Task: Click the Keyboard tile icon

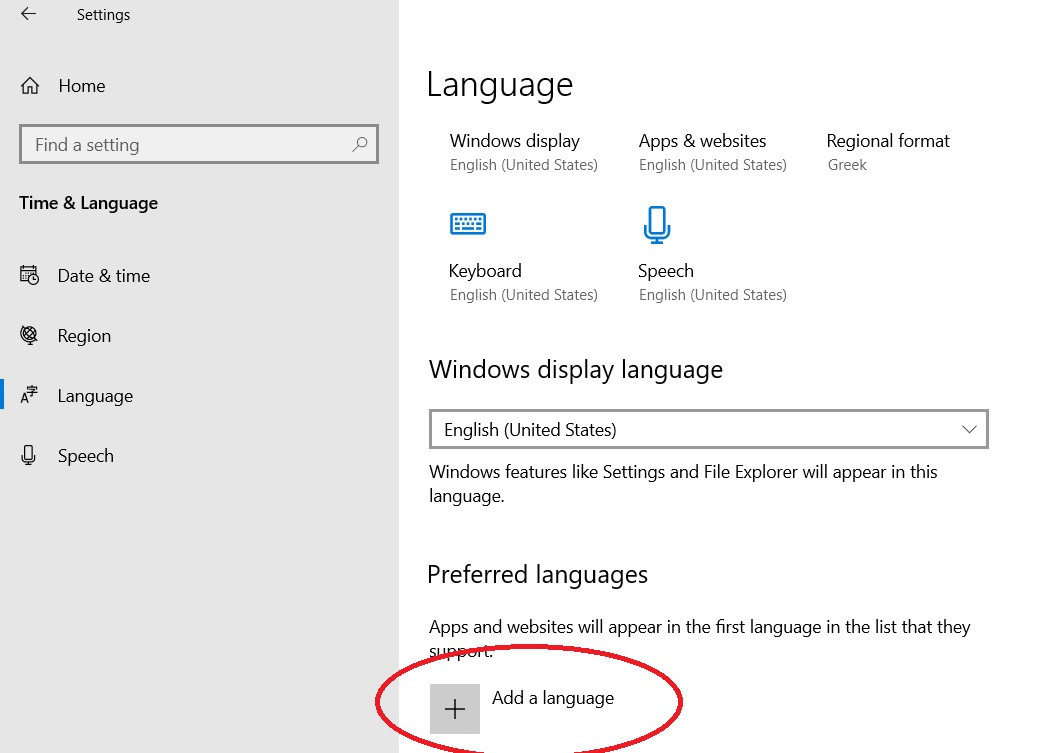Action: pyautogui.click(x=468, y=224)
